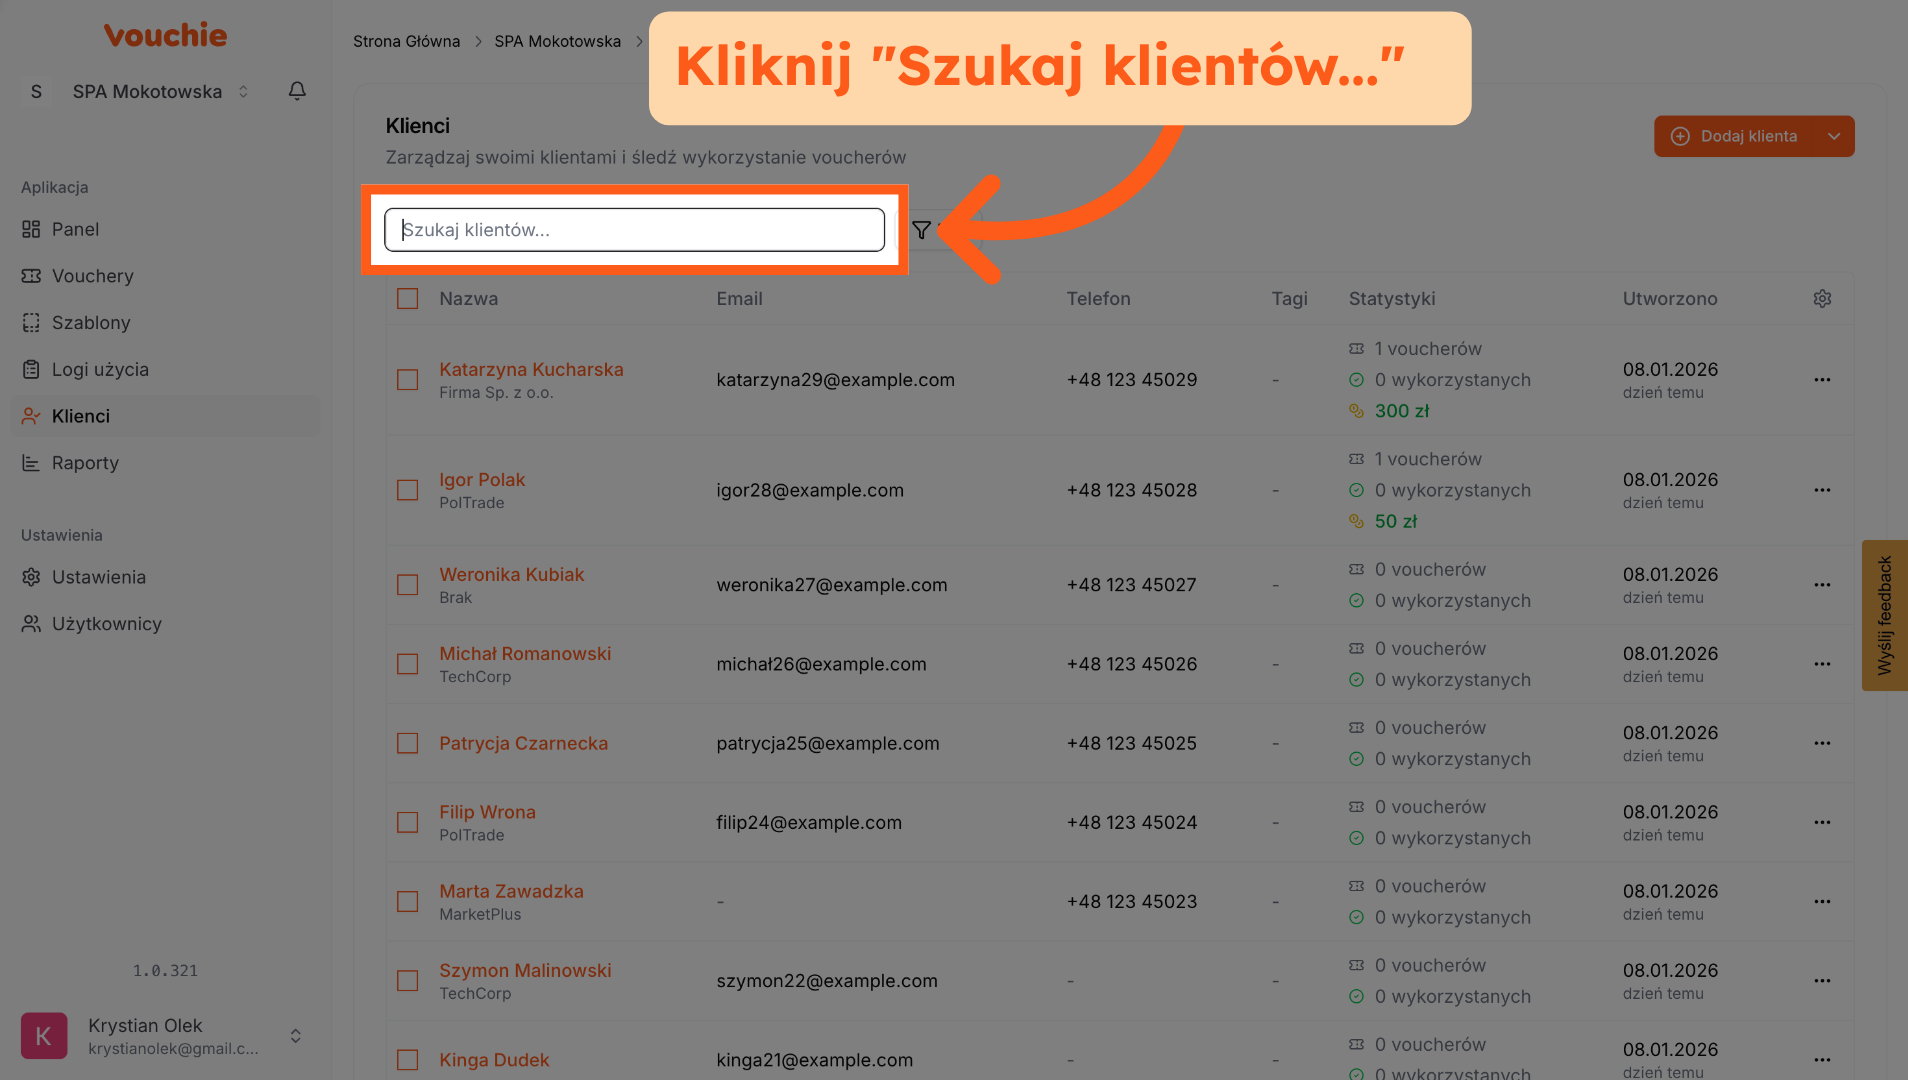Open table column settings gear
Image resolution: width=1908 pixels, height=1080 pixels.
coord(1822,299)
